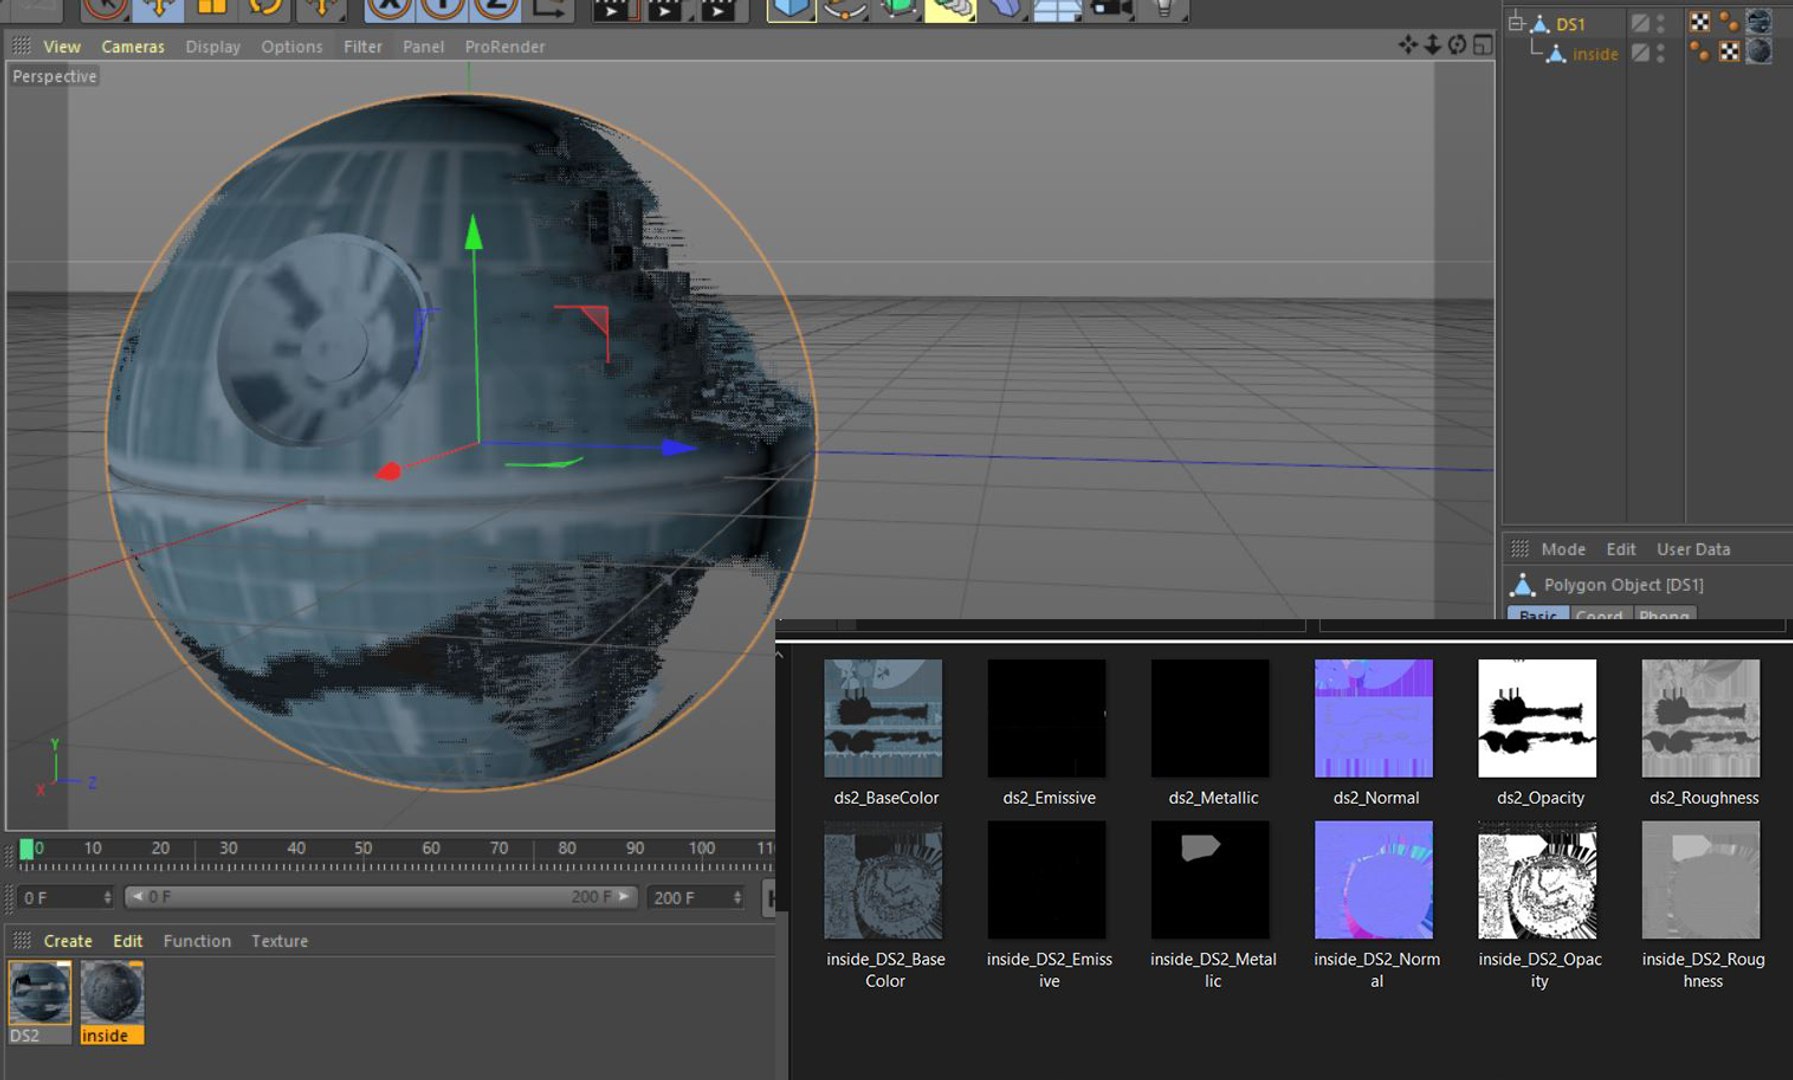Click the Light object icon
This screenshot has width=1793, height=1080.
1163,9
